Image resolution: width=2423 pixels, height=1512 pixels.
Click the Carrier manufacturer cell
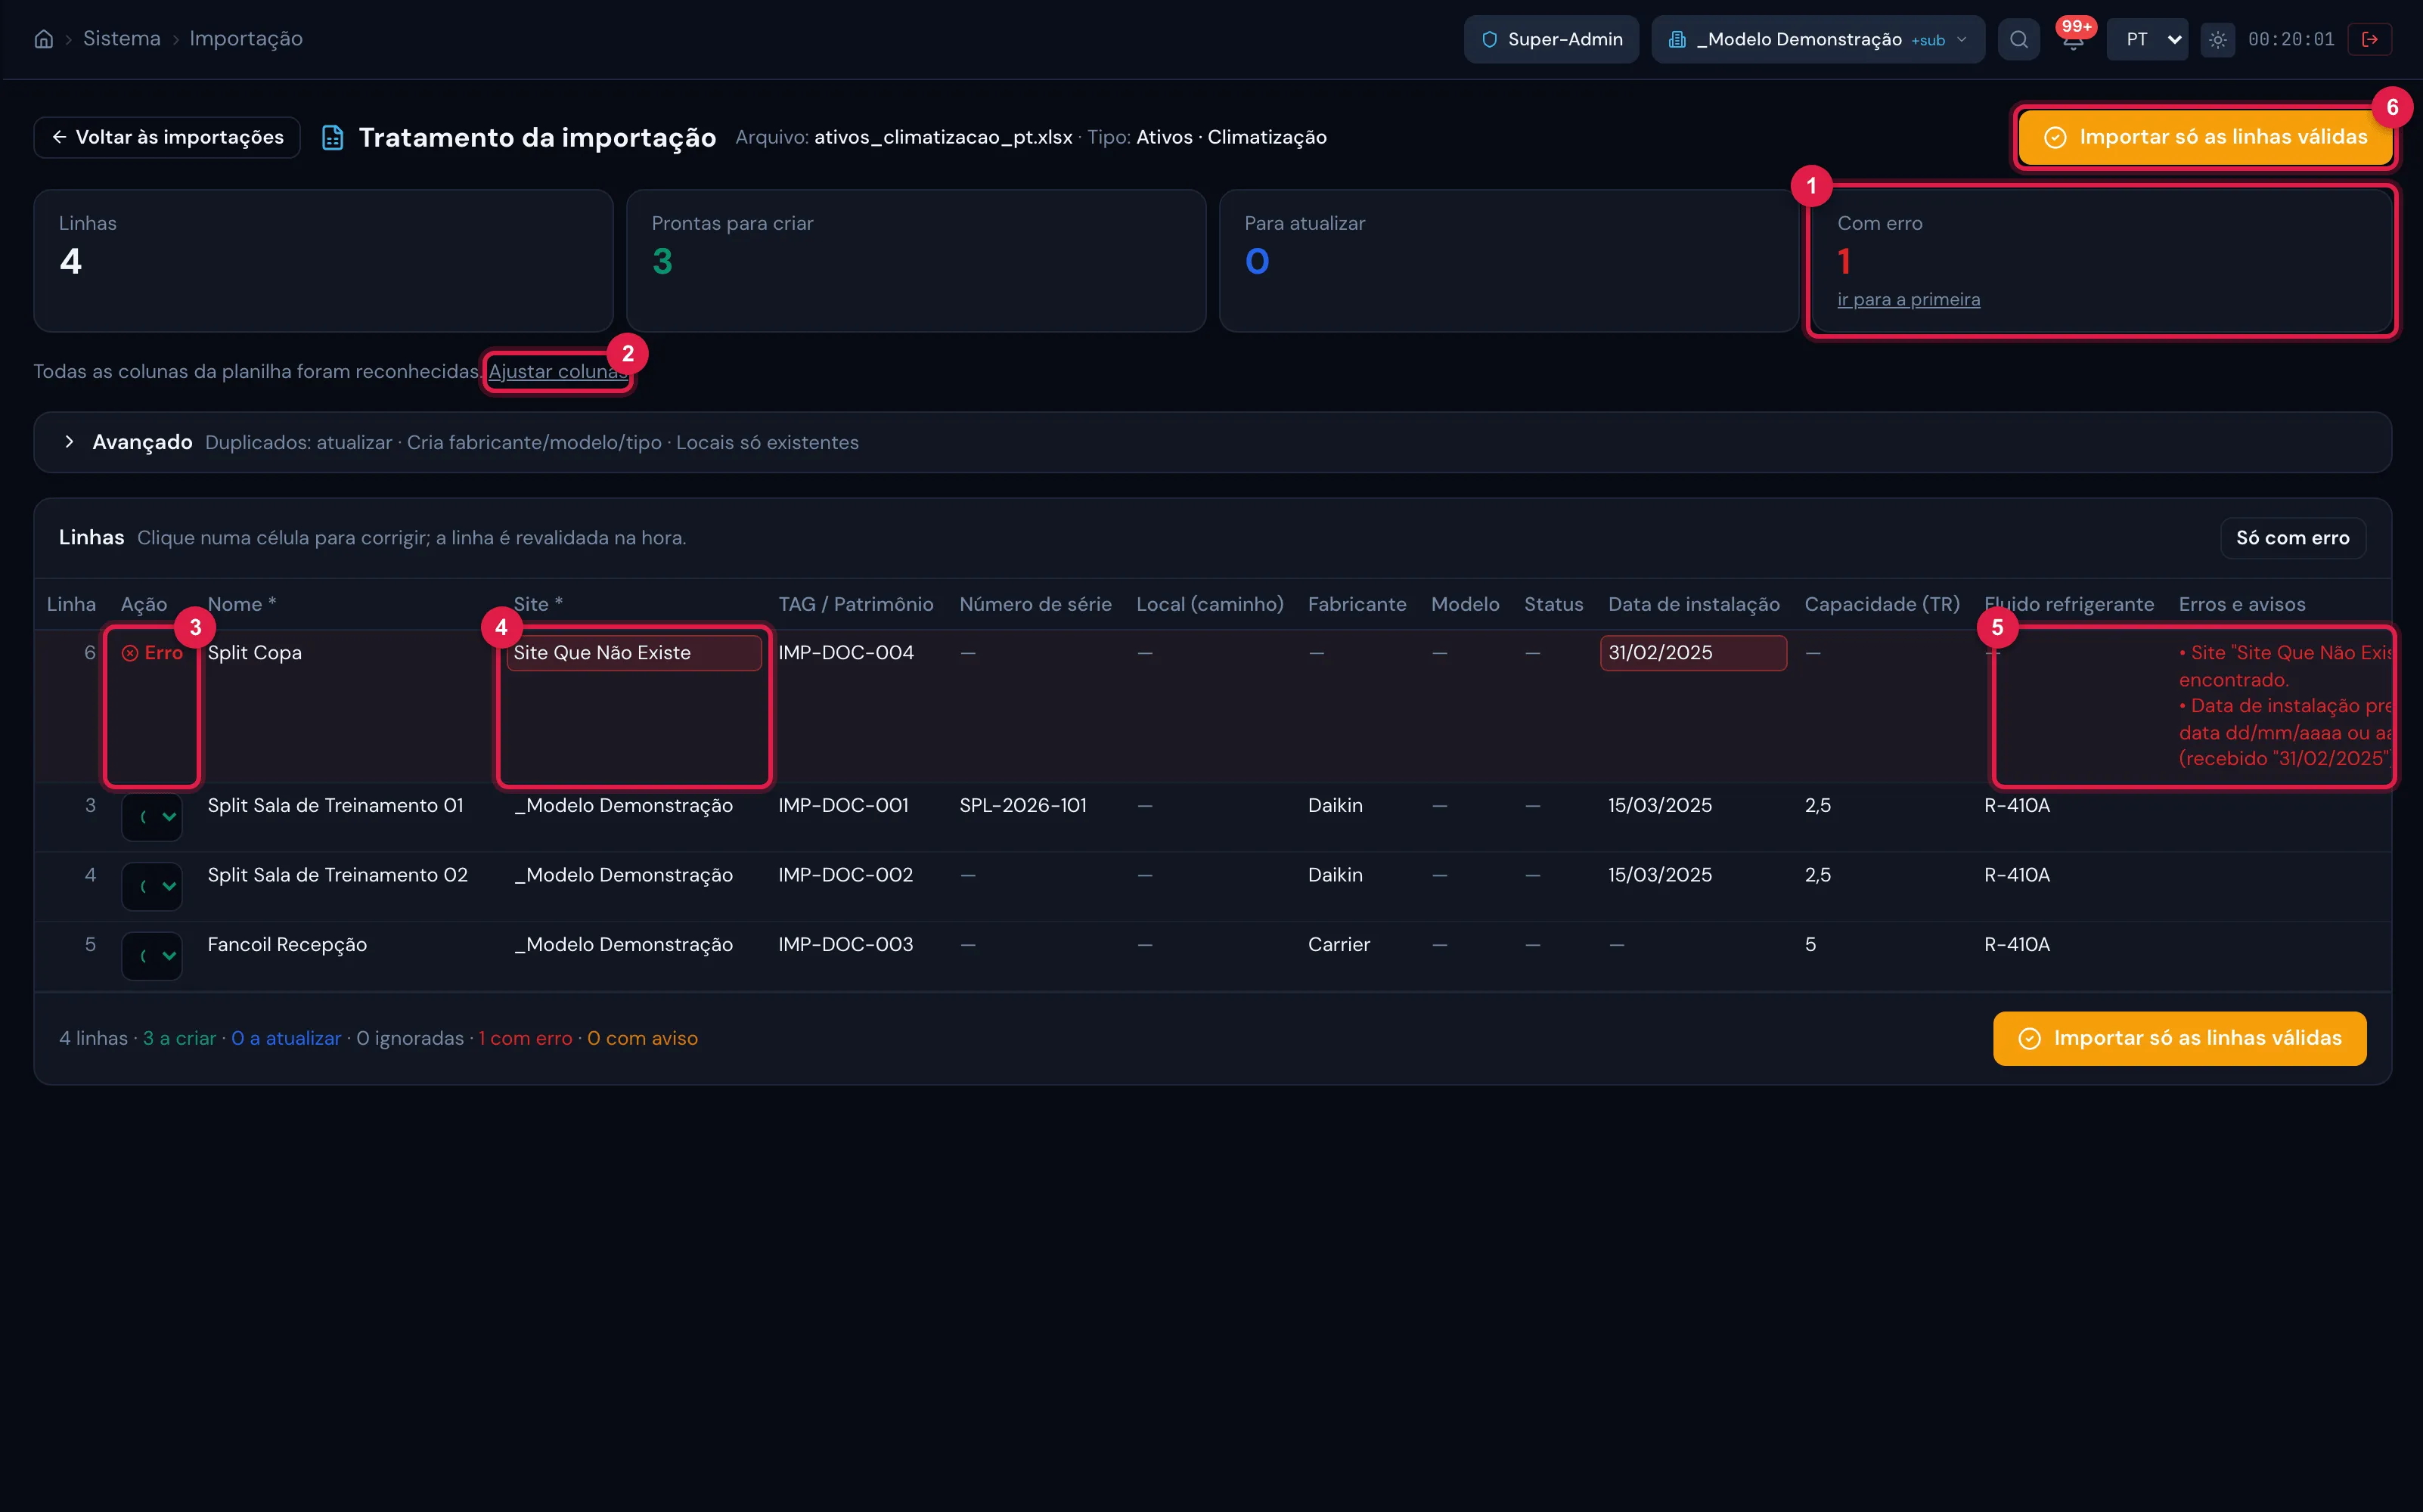click(x=1338, y=945)
